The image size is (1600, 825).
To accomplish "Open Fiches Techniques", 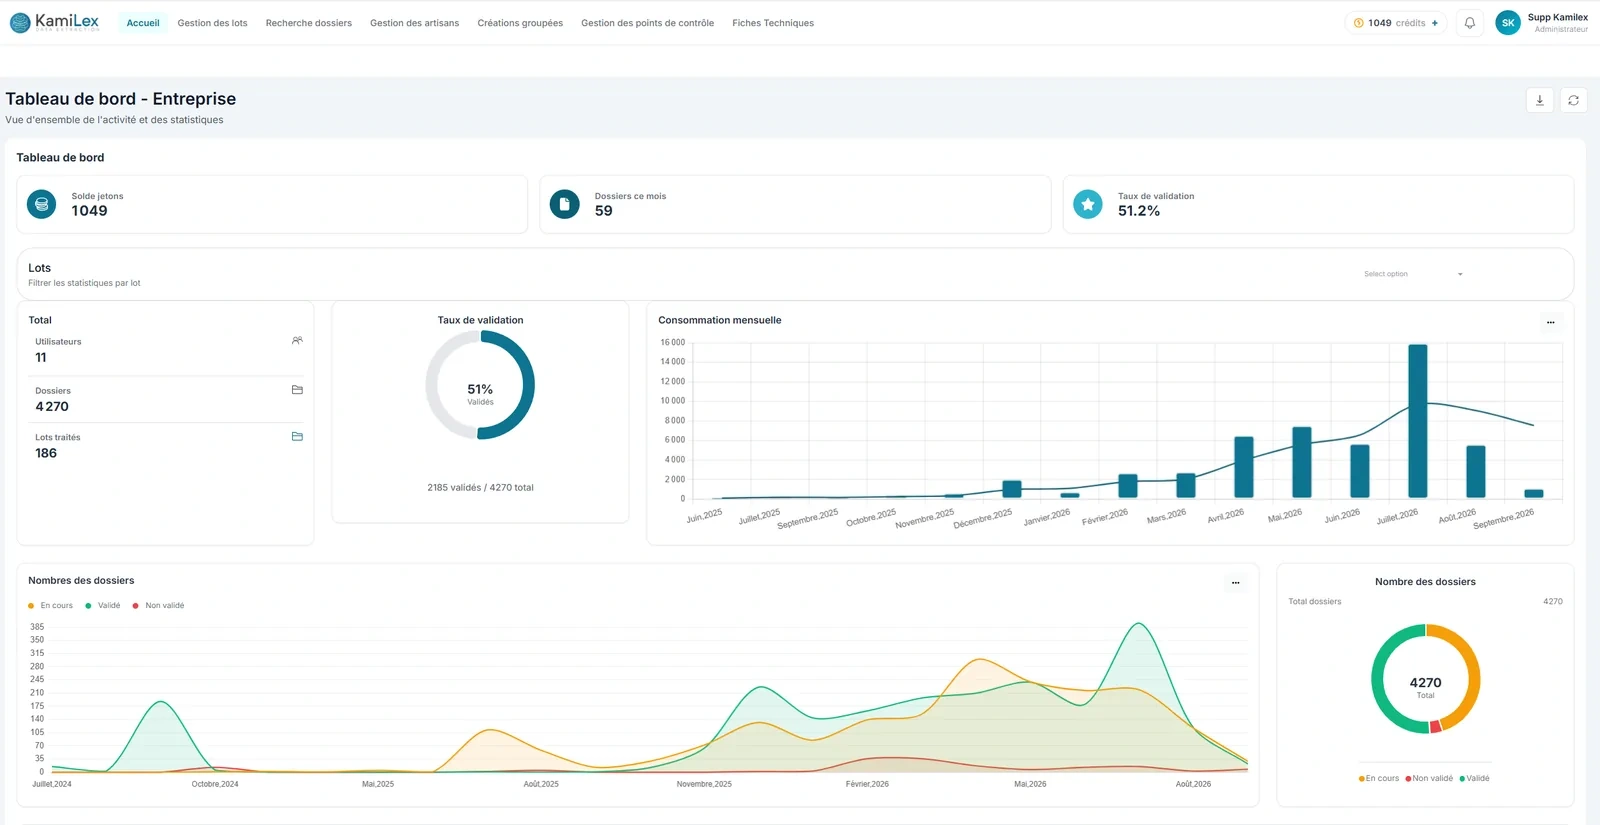I will click(x=773, y=23).
